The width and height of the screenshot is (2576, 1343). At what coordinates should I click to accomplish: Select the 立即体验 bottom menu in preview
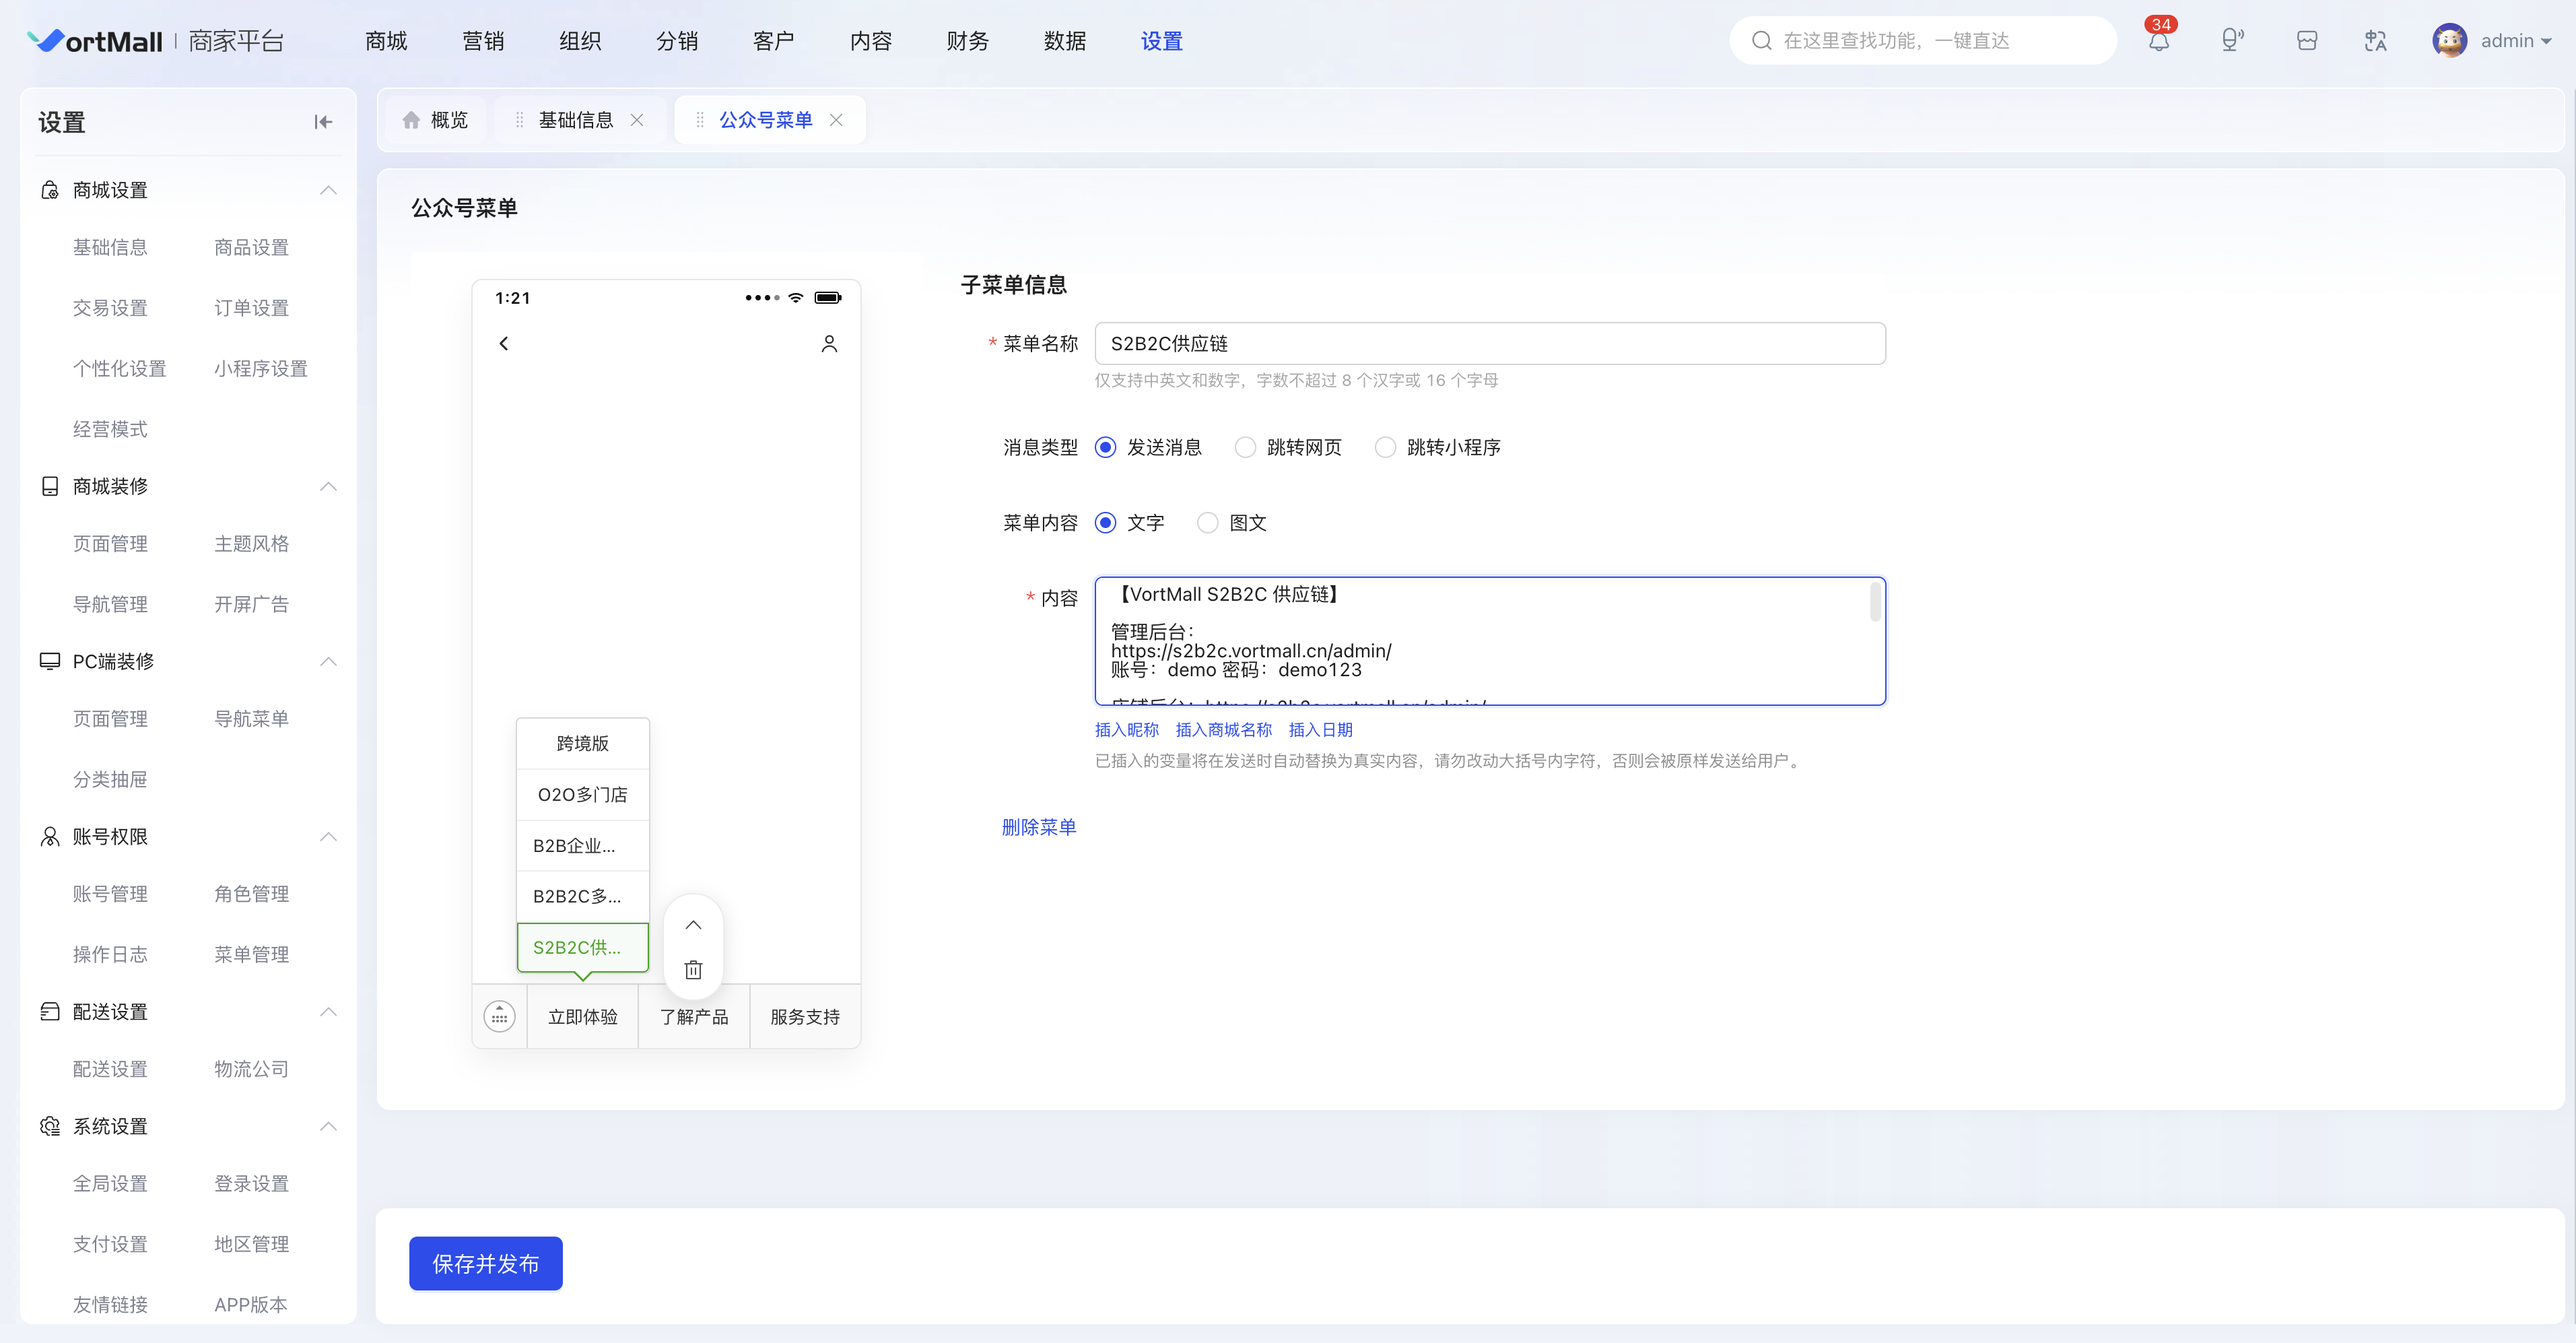583,1017
